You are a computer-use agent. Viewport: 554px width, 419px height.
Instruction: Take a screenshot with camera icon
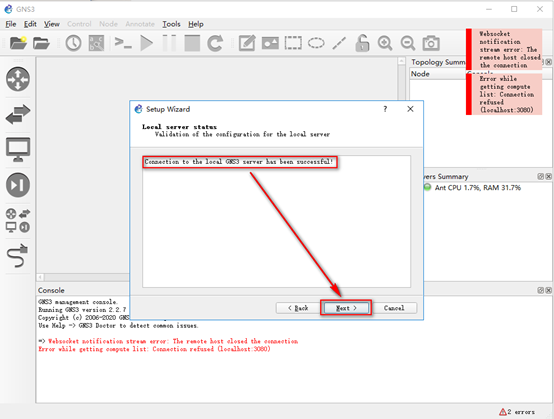[x=431, y=43]
